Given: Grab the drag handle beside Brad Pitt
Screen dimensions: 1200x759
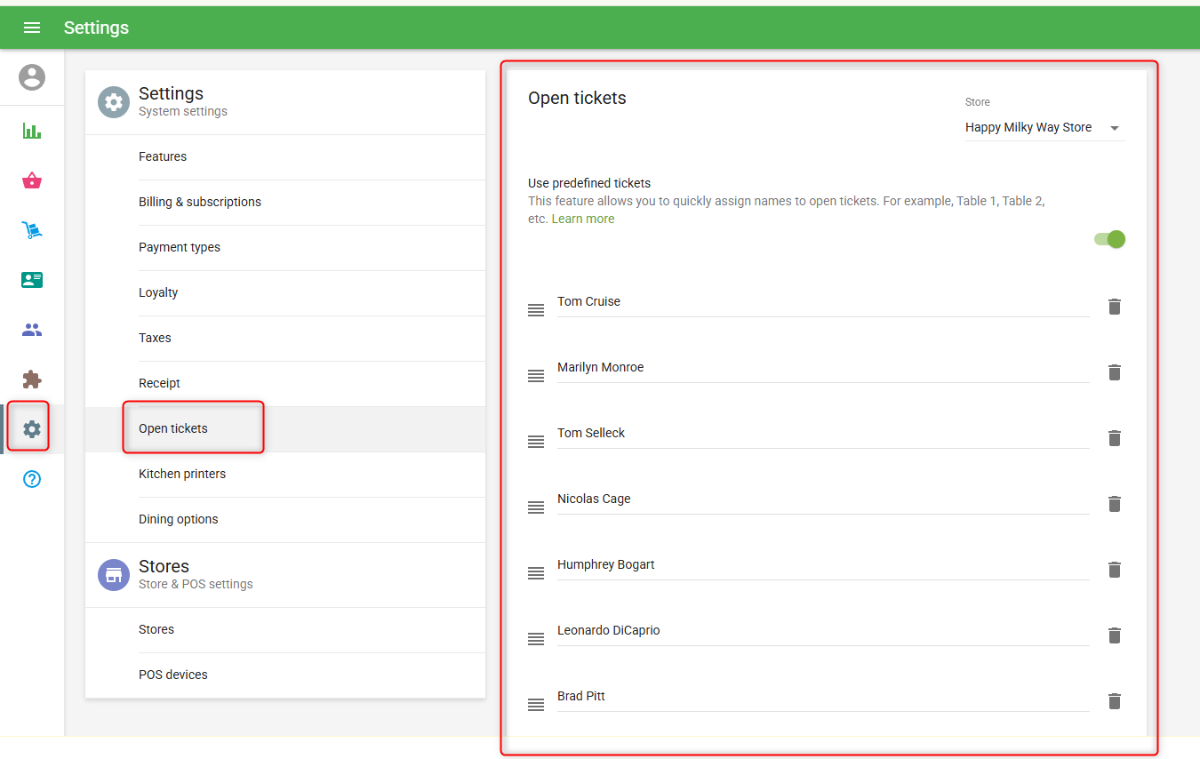Looking at the screenshot, I should [536, 704].
